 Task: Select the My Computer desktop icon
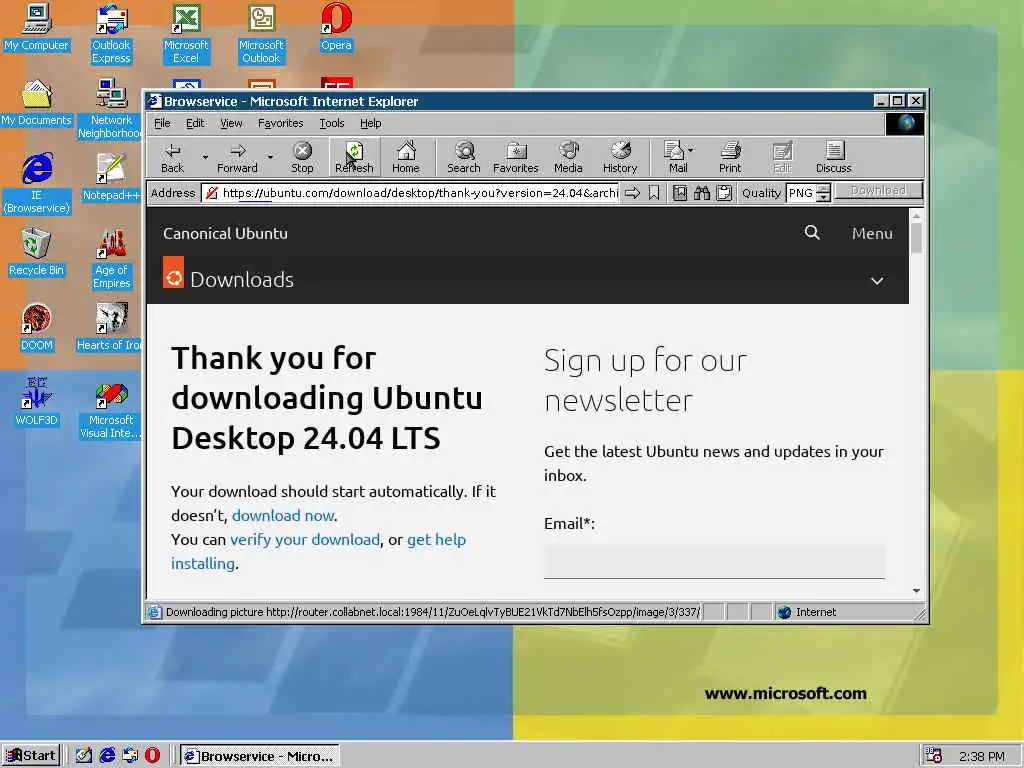tap(37, 27)
